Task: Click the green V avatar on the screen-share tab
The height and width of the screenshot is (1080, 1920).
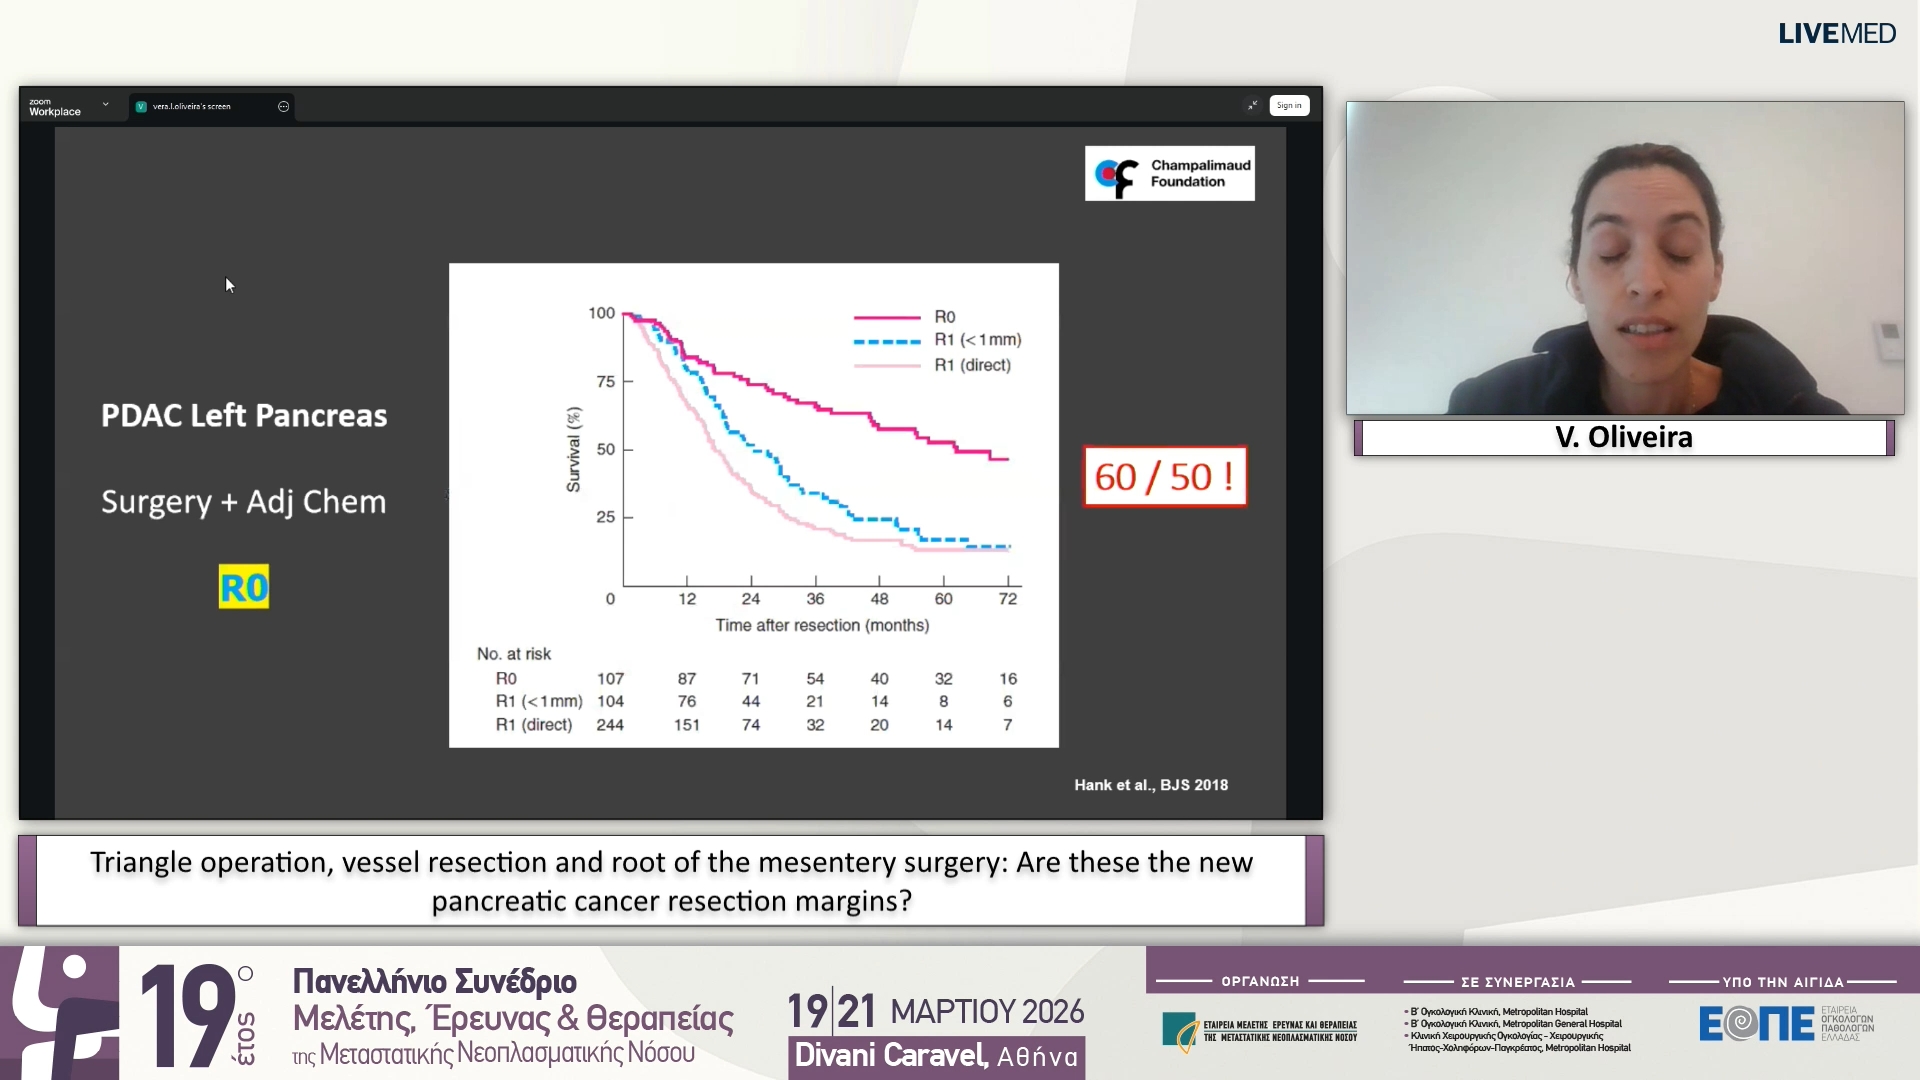Action: [141, 106]
